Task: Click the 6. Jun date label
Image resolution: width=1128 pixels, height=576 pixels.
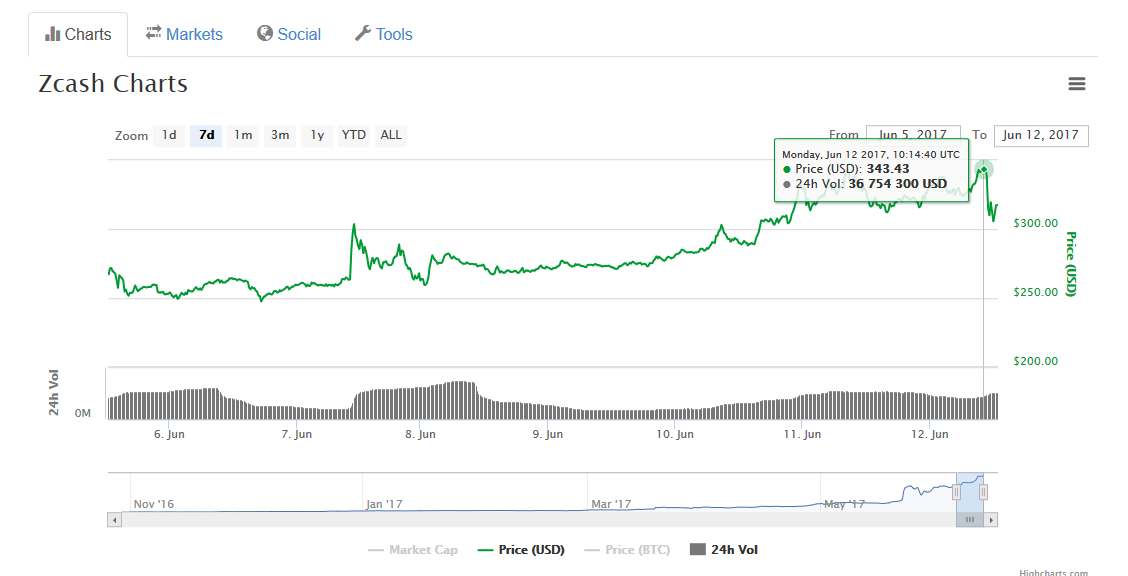Action: pyautogui.click(x=169, y=434)
